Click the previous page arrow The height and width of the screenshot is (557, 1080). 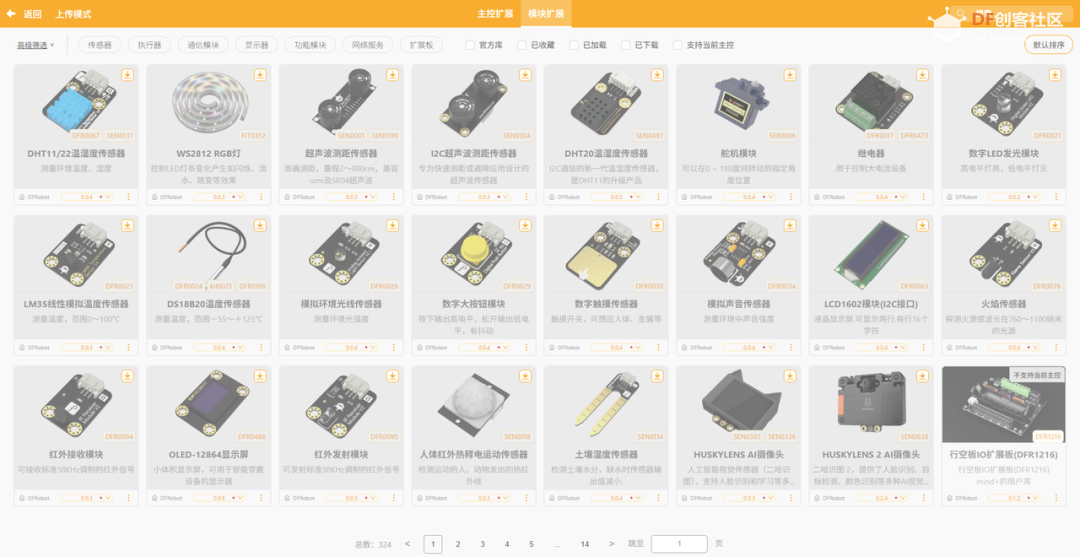tap(407, 544)
